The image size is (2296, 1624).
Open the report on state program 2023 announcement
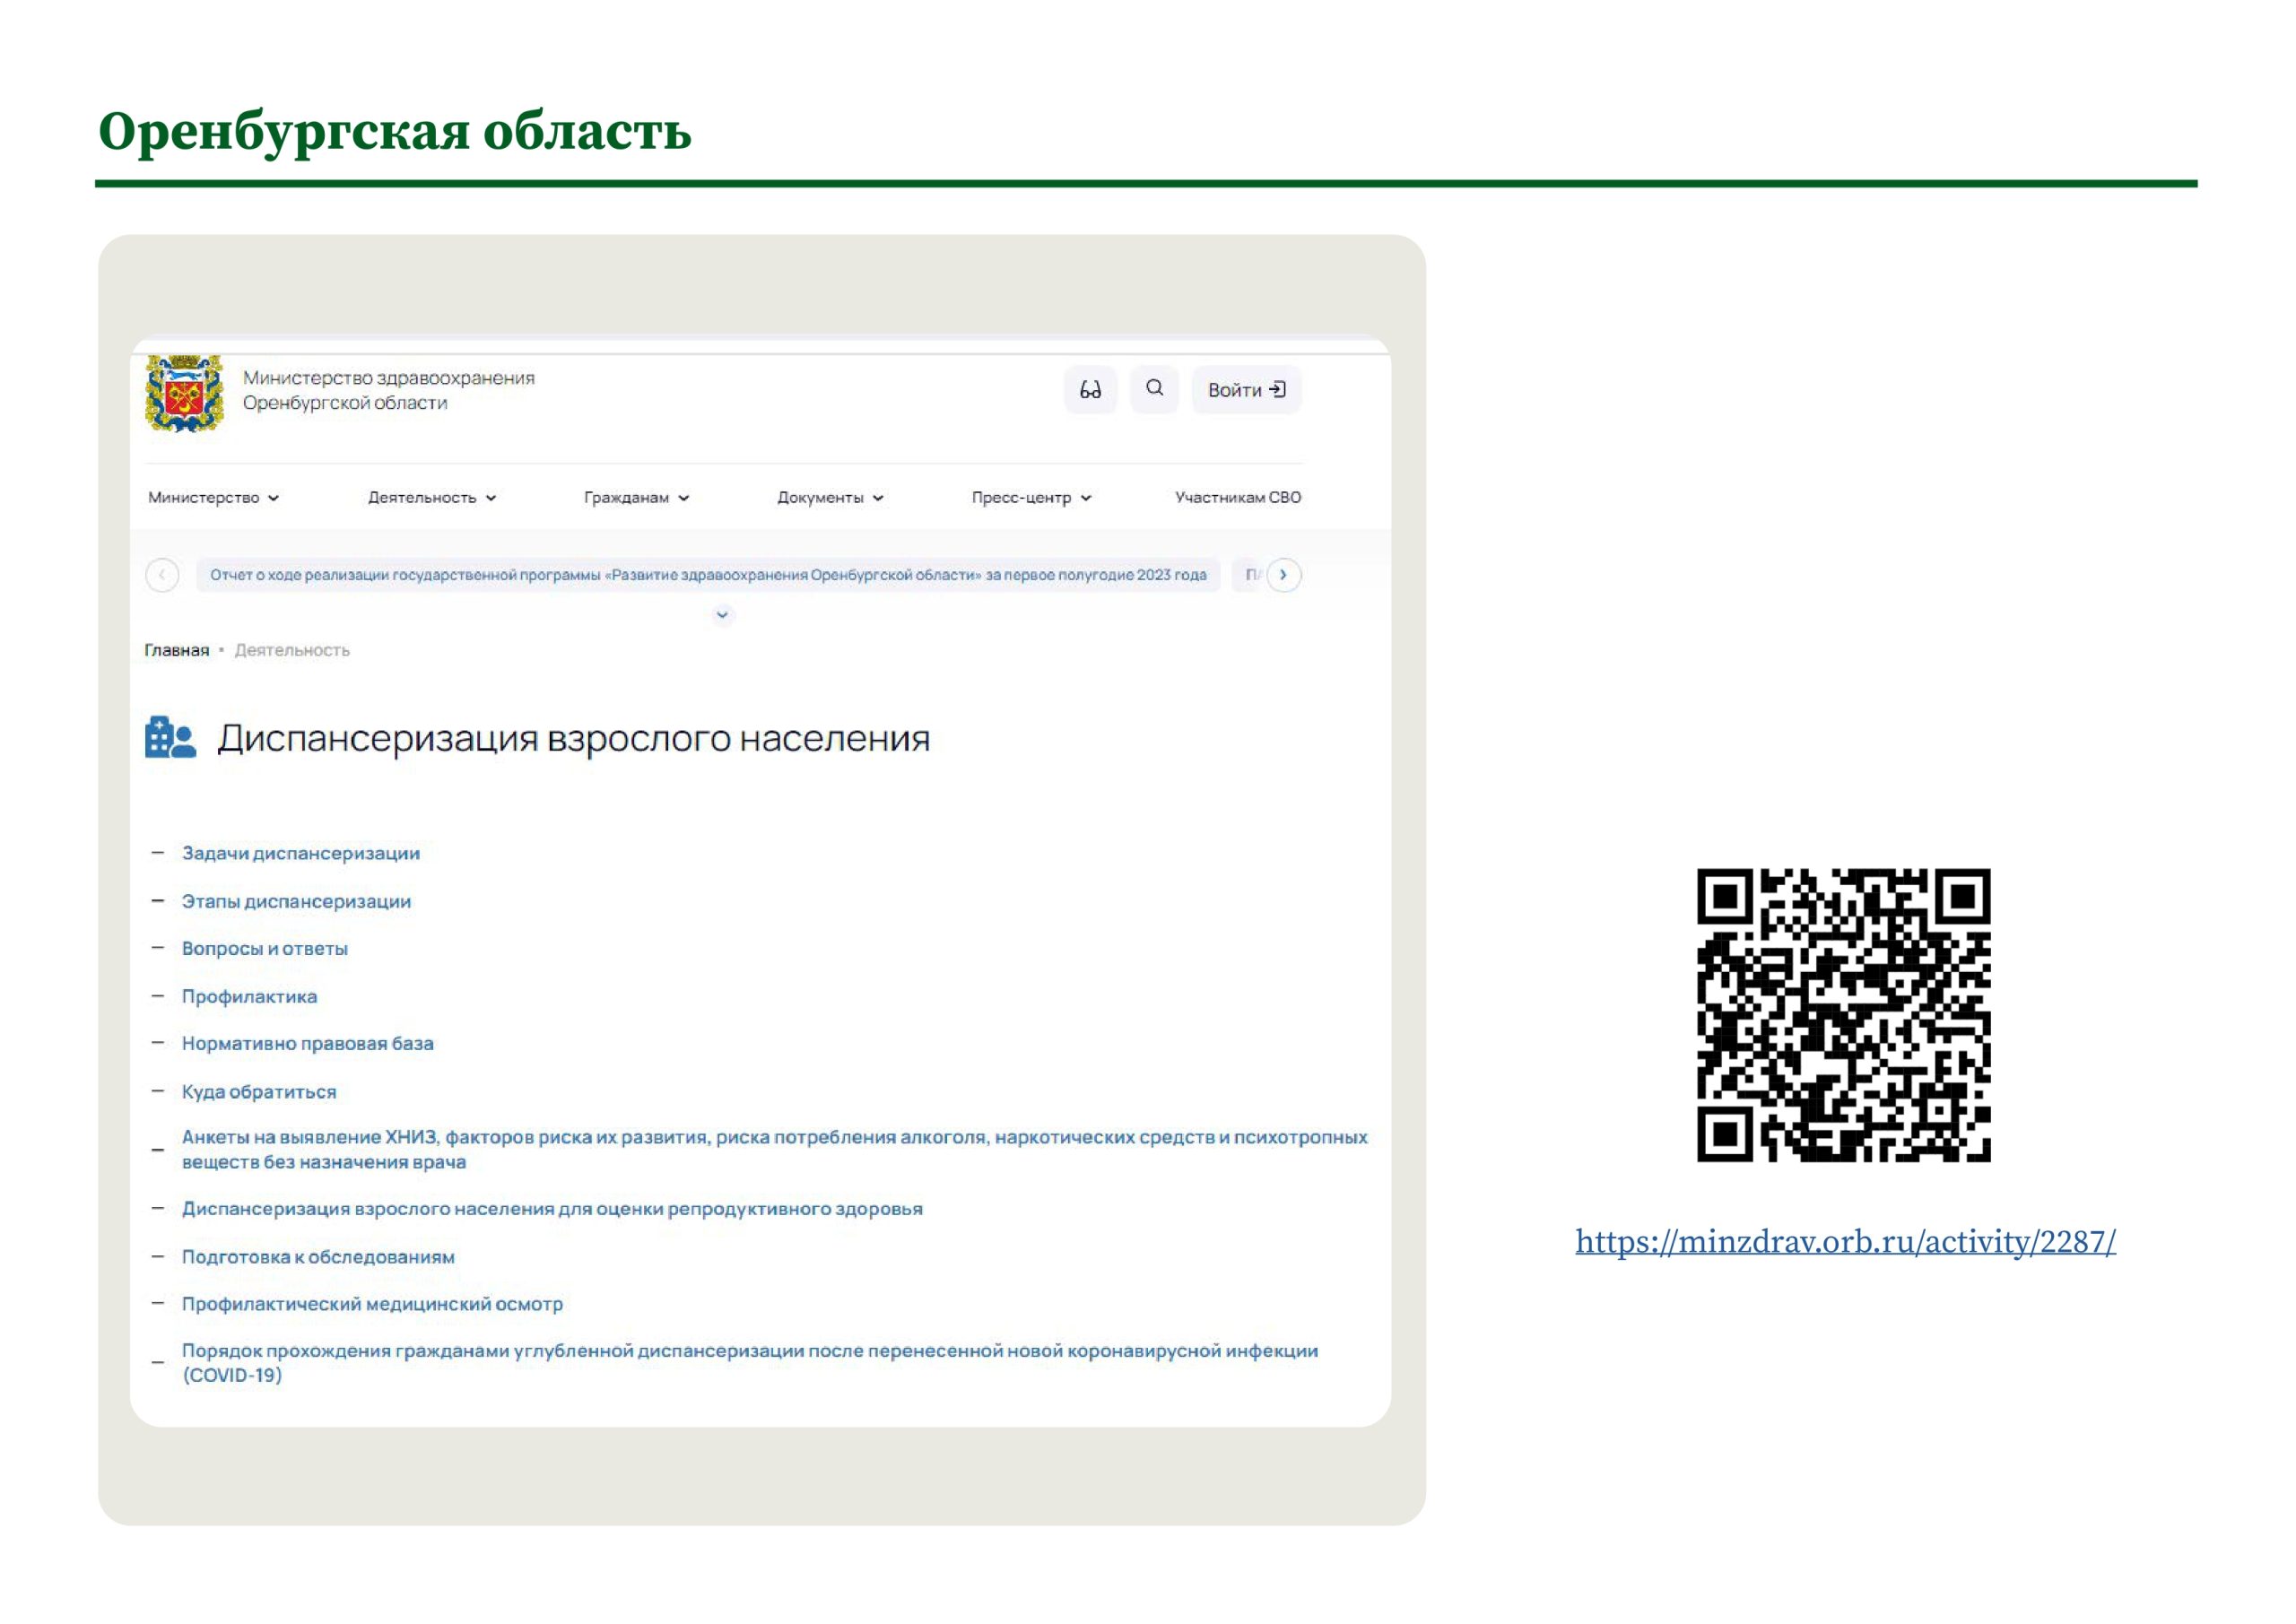(708, 575)
